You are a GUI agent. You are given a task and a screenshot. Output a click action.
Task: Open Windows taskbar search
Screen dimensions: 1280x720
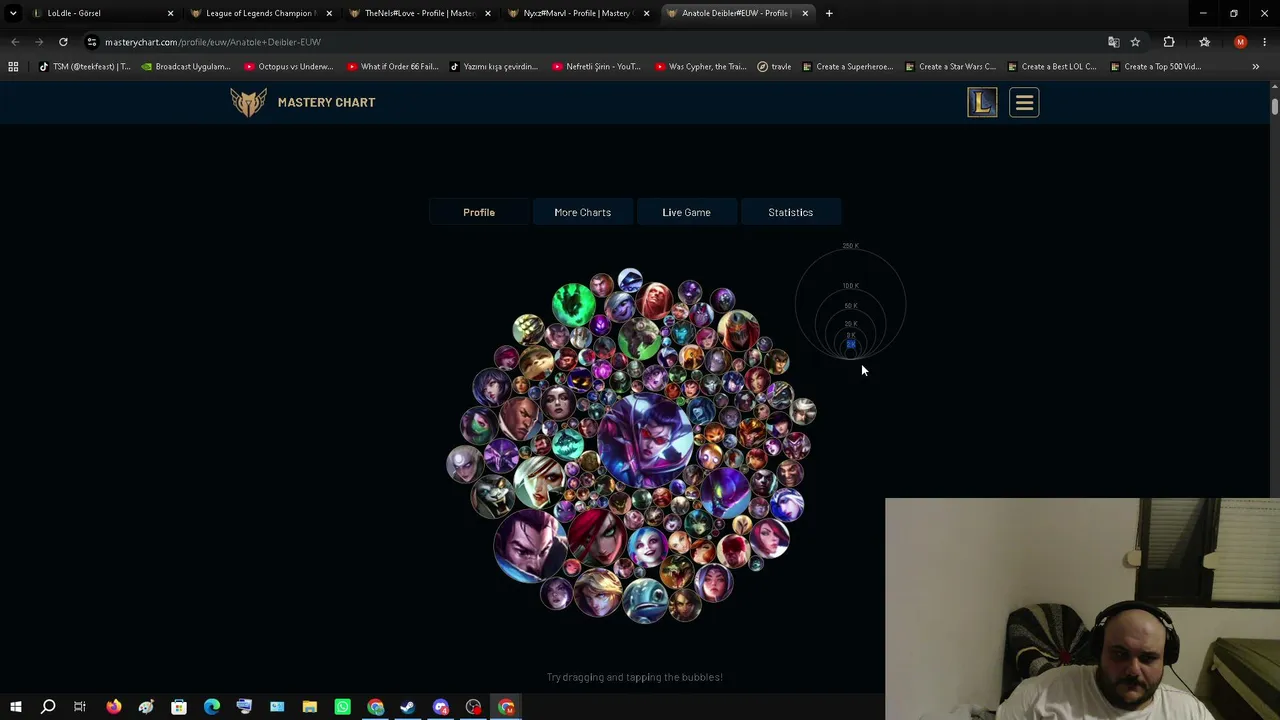tap(48, 707)
